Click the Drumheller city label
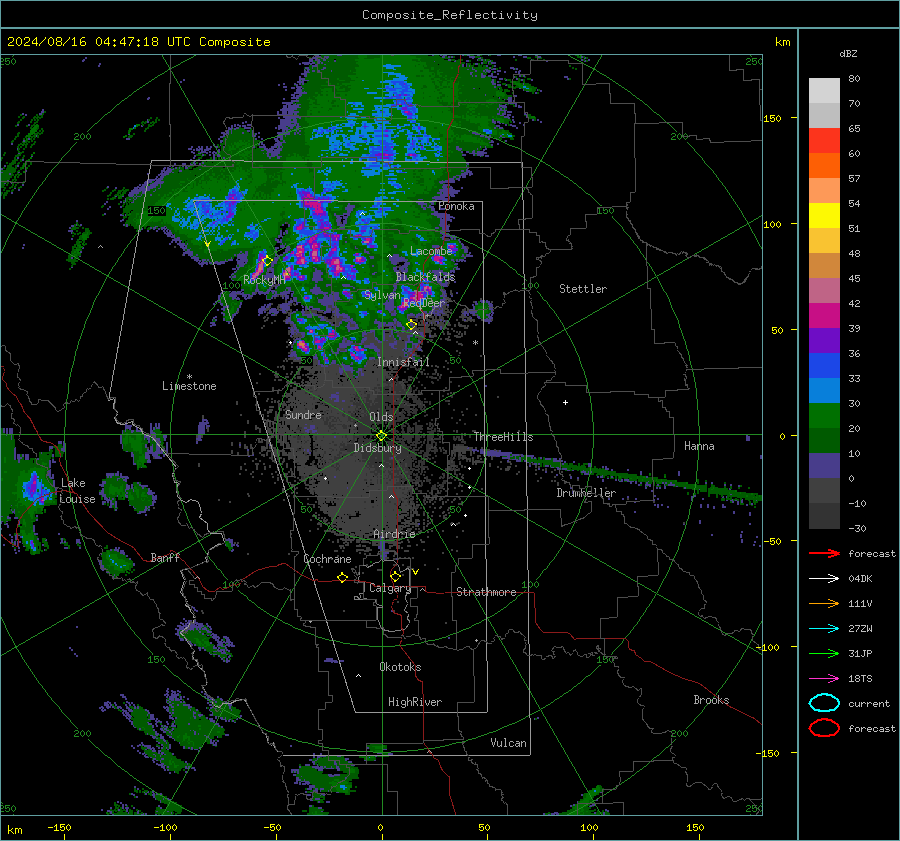This screenshot has height=841, width=900. click(586, 493)
